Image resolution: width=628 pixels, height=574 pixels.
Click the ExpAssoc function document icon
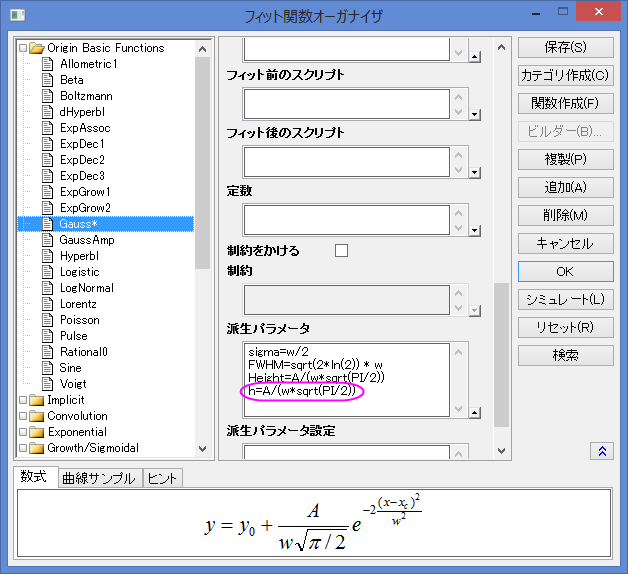click(x=47, y=128)
